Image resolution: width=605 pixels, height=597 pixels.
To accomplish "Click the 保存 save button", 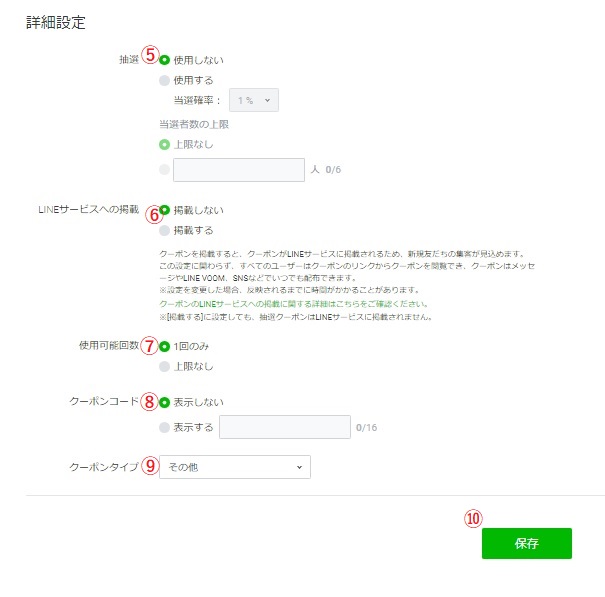I will click(527, 543).
